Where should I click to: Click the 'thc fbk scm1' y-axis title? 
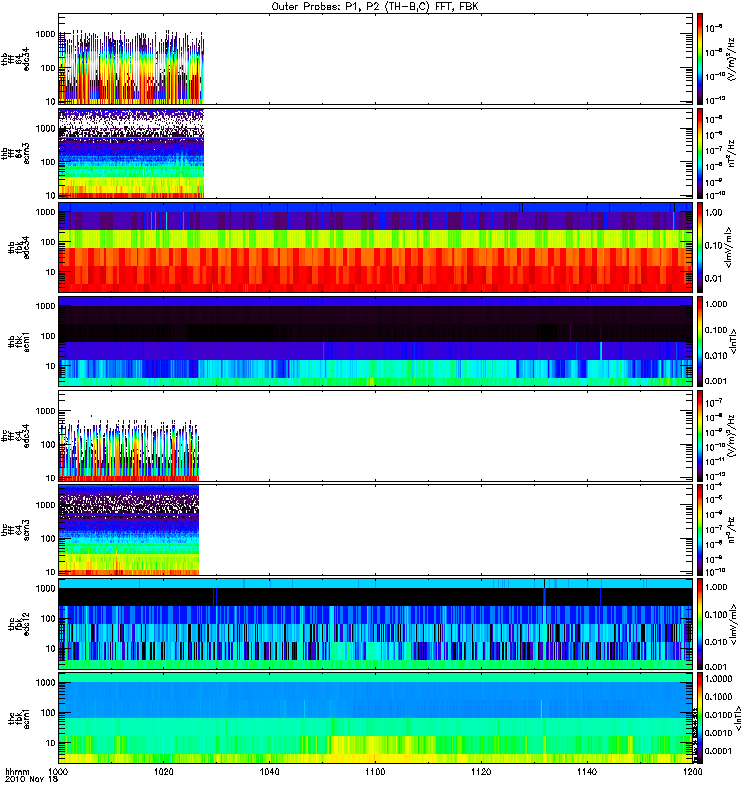pos(19,718)
